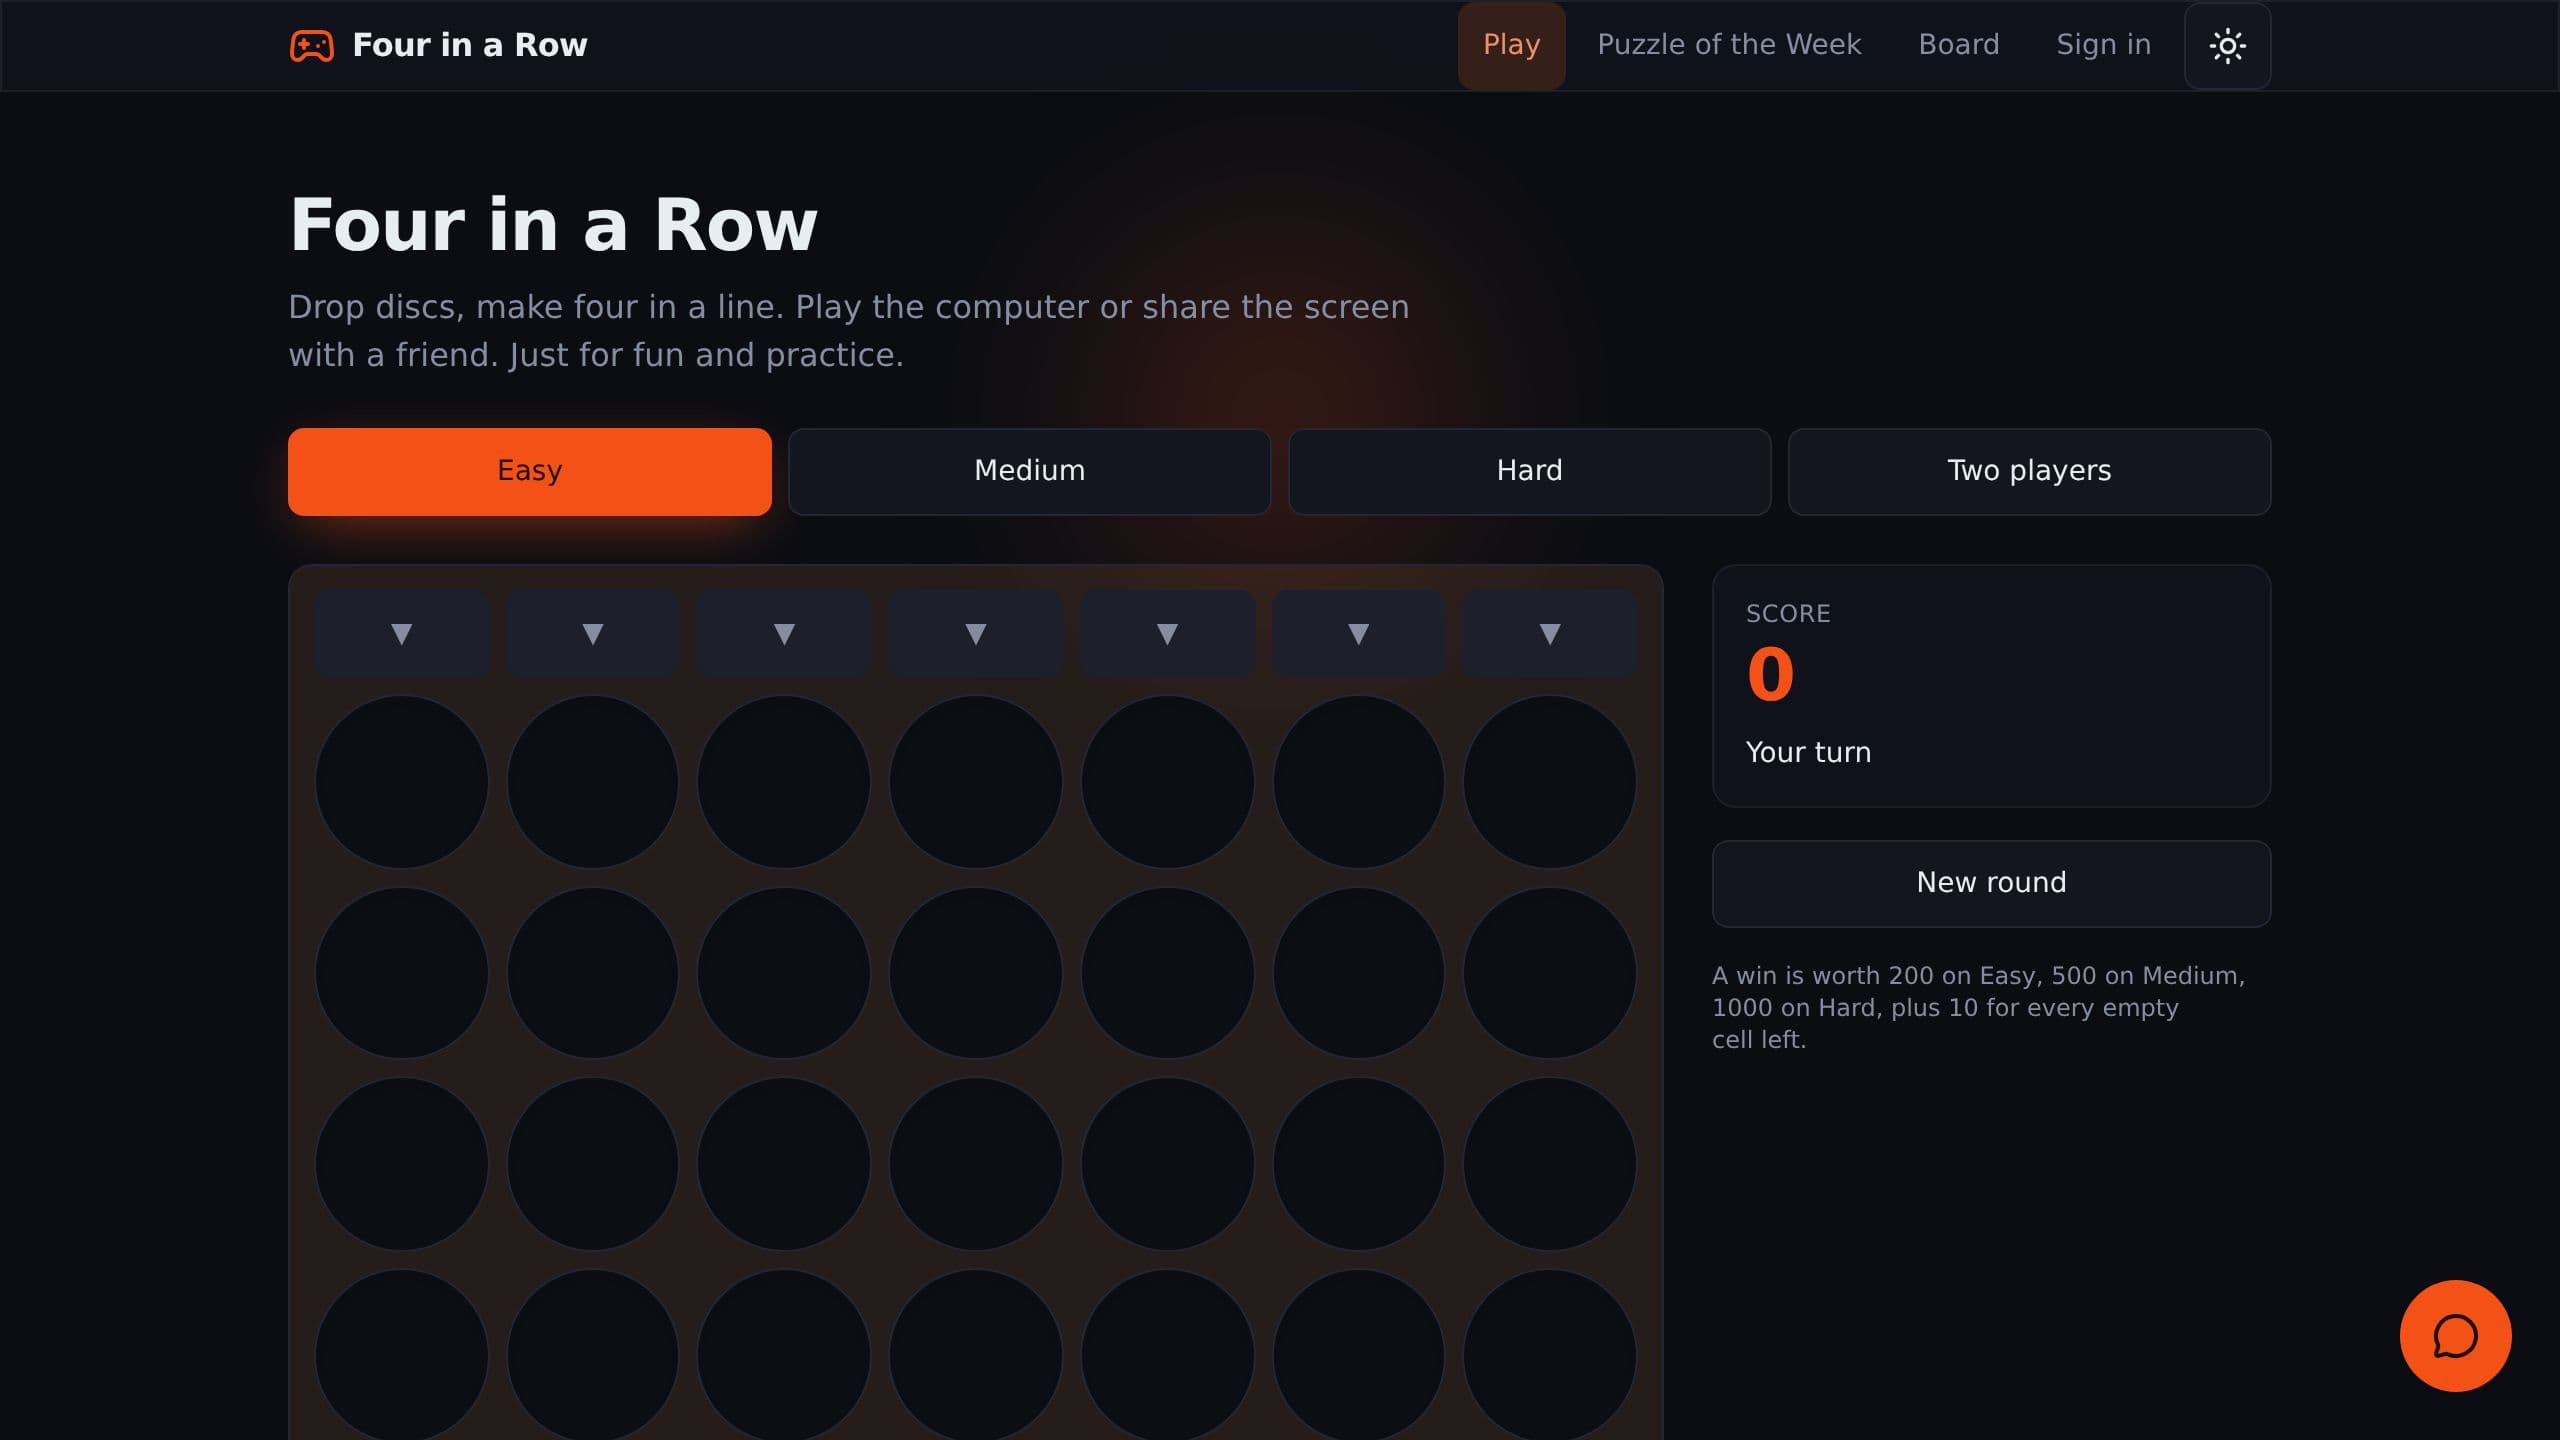Go to the Board page

click(x=1958, y=45)
